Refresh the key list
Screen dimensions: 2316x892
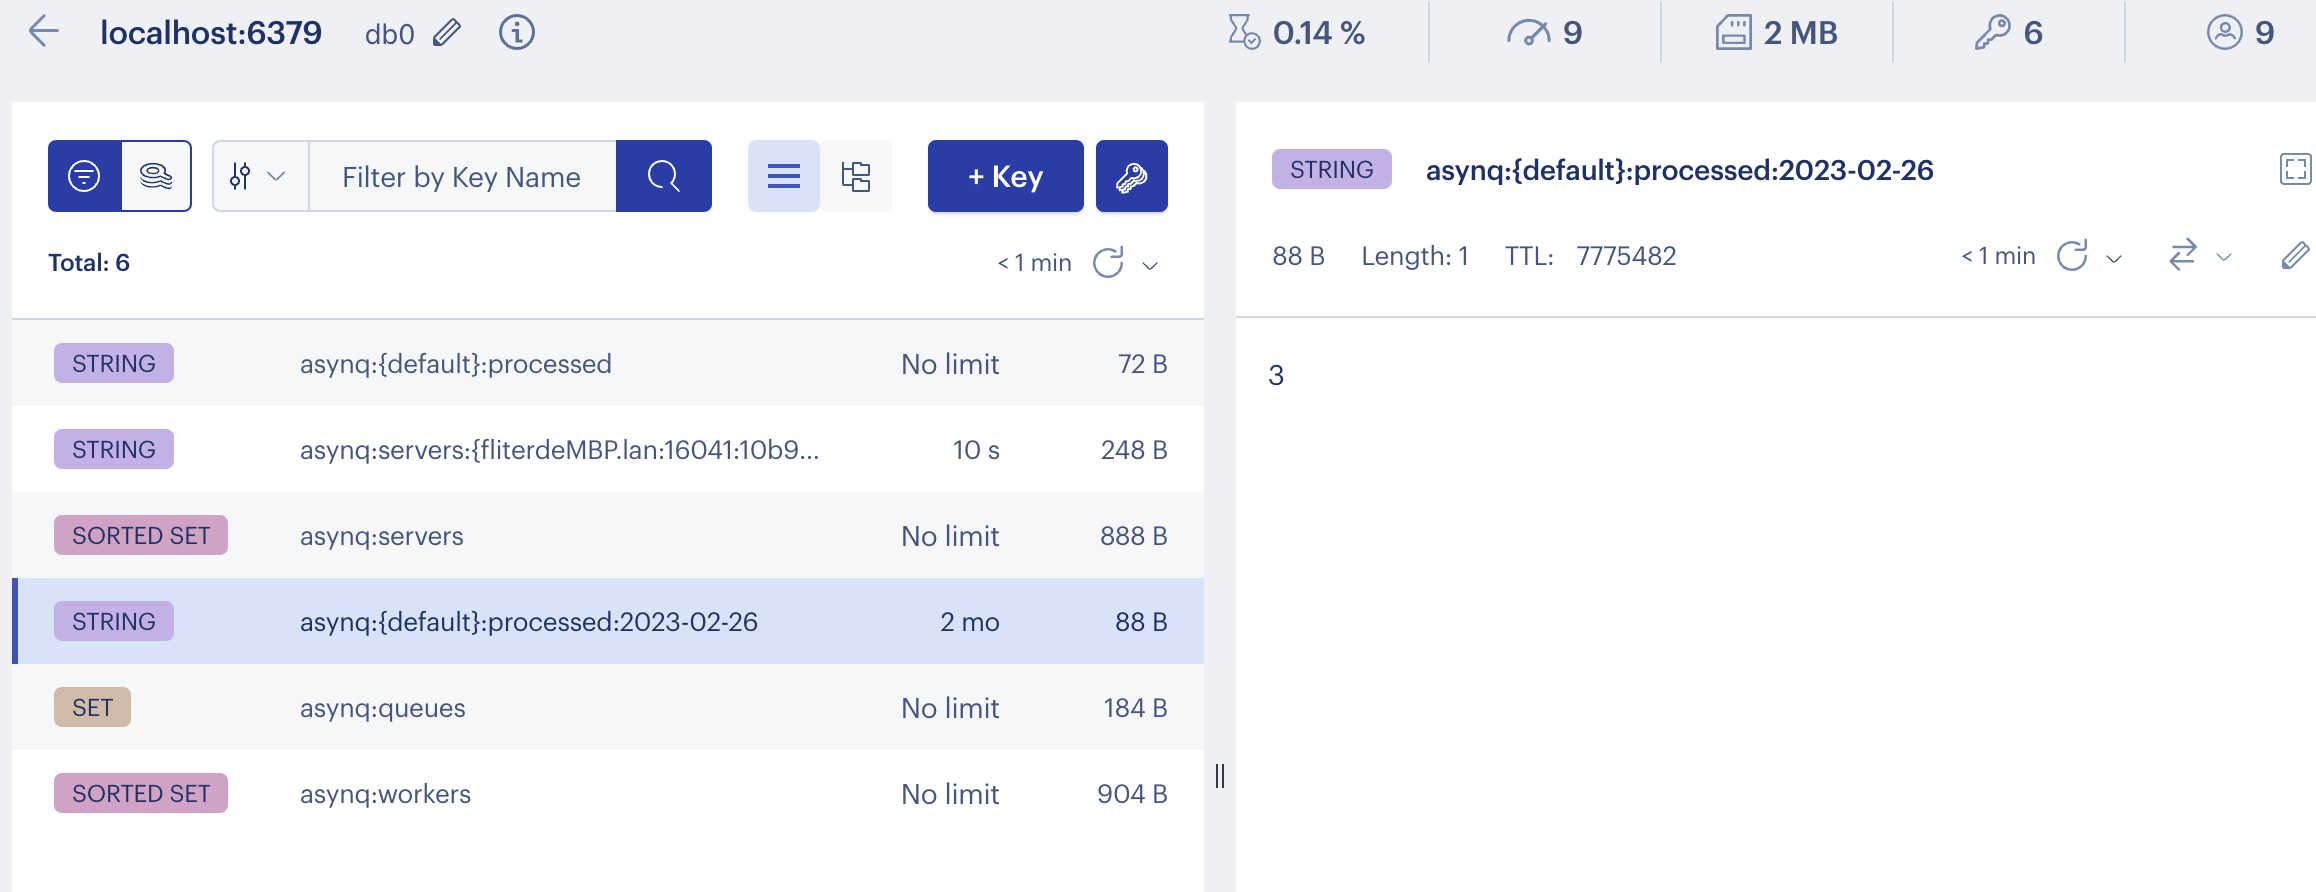(1108, 263)
